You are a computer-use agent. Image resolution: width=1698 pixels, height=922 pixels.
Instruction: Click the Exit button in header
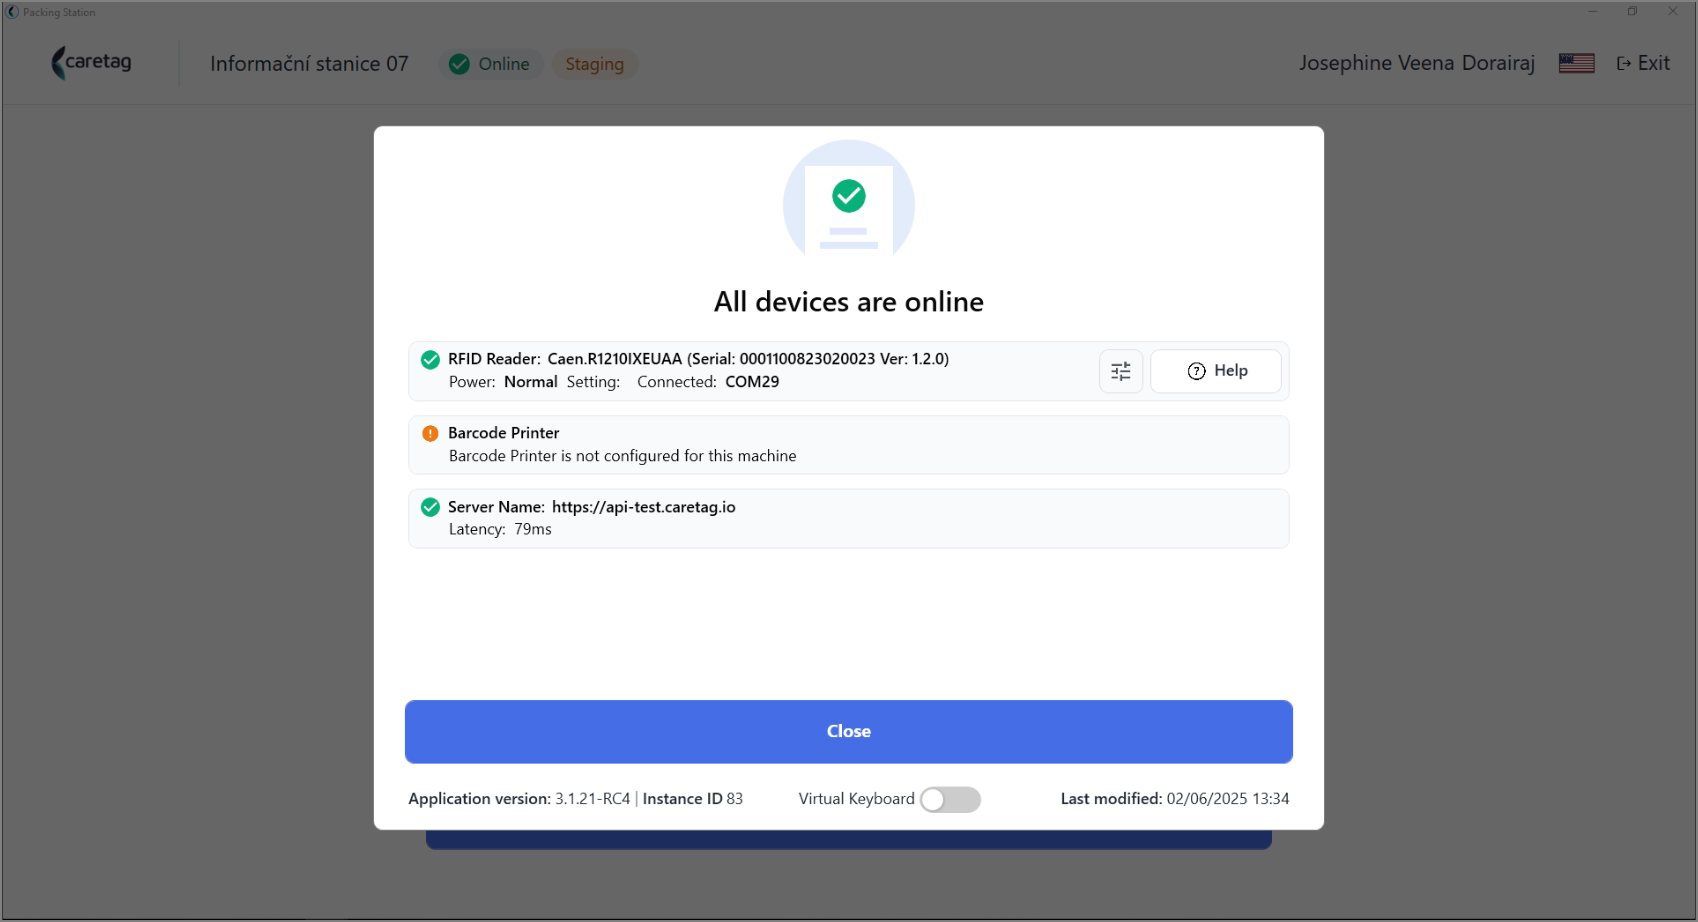[1643, 63]
